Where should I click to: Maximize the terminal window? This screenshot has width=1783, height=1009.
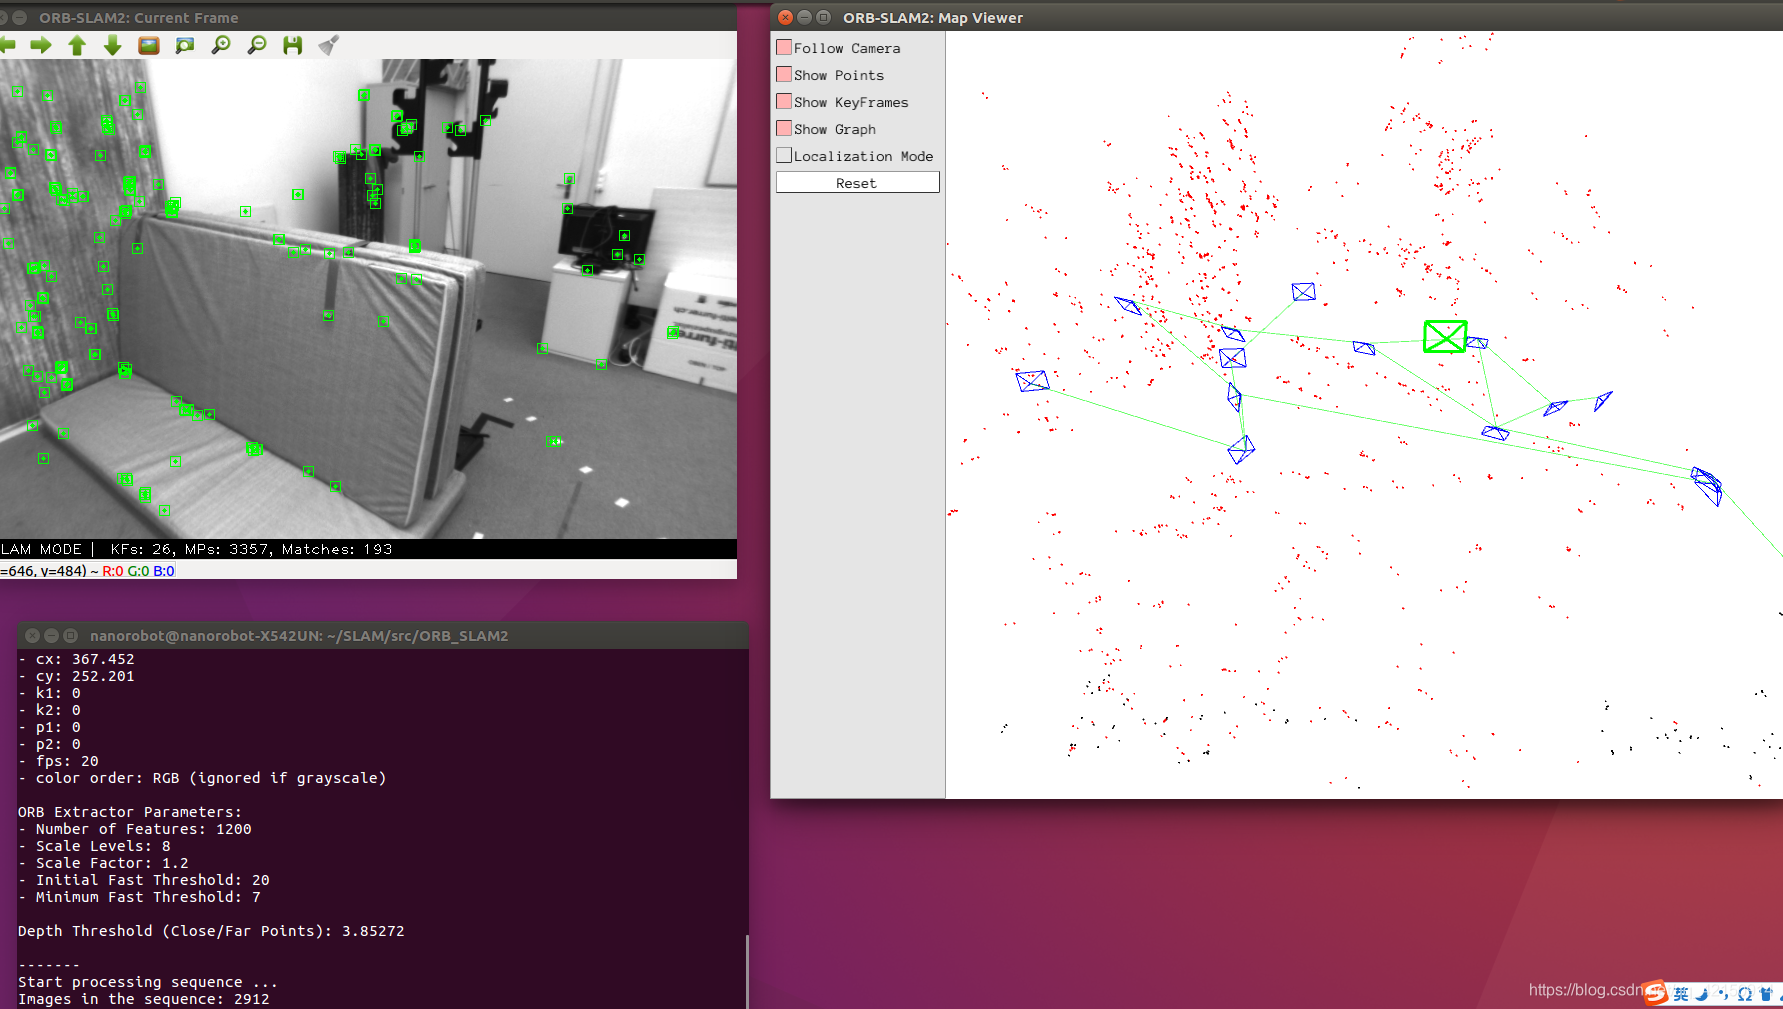click(x=71, y=635)
